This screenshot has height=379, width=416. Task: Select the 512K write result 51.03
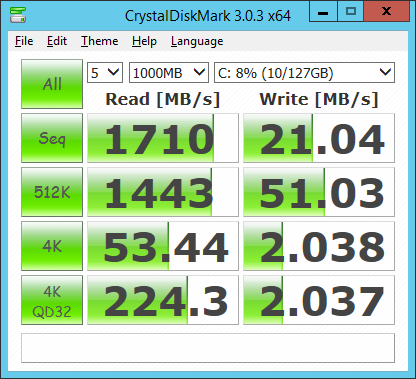point(319,192)
